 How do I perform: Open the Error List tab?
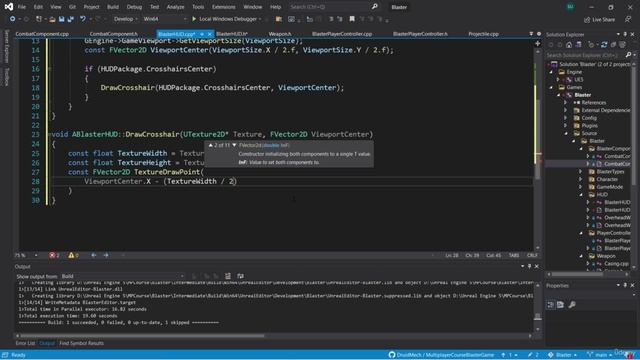[25, 343]
